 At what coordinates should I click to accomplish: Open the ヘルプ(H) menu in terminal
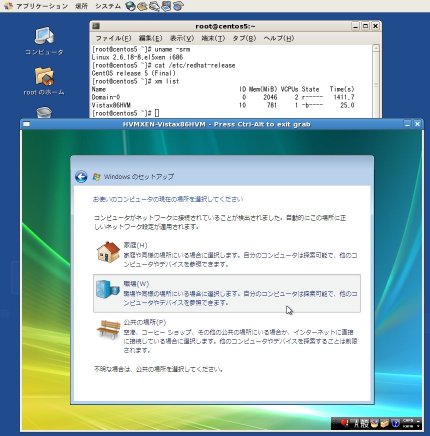click(279, 38)
